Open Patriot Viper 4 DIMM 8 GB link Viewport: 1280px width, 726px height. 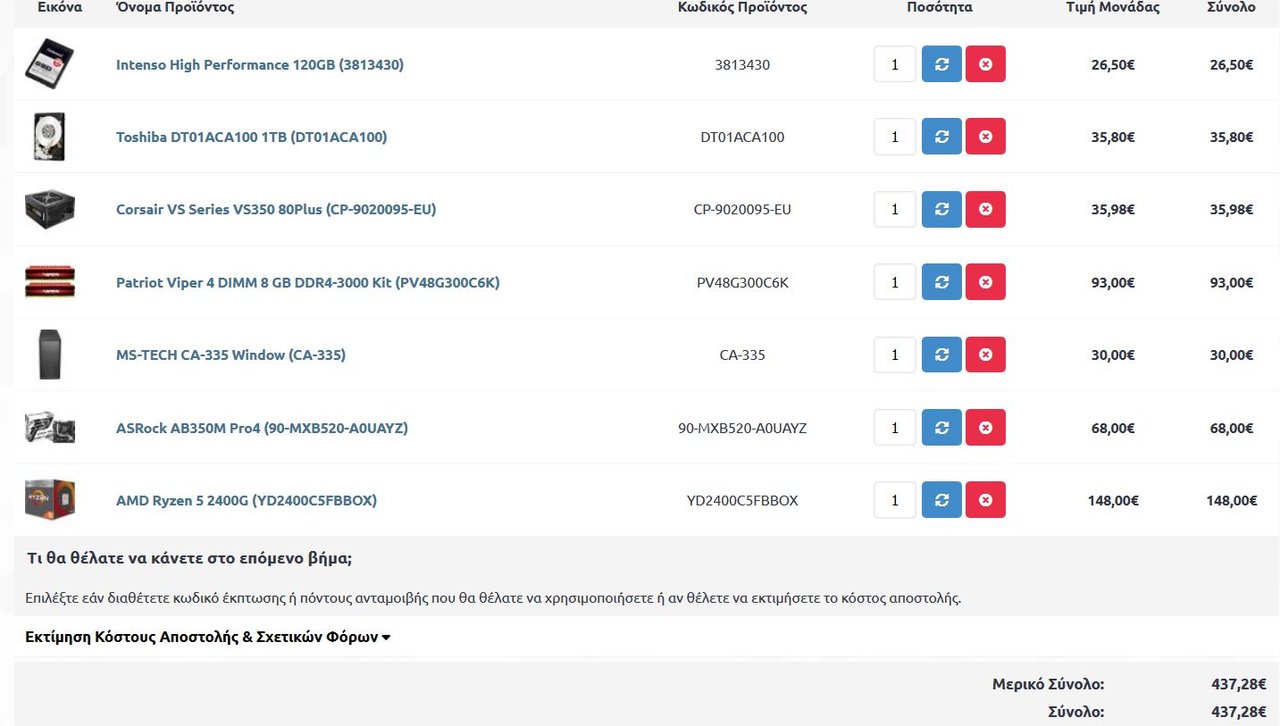pos(308,283)
